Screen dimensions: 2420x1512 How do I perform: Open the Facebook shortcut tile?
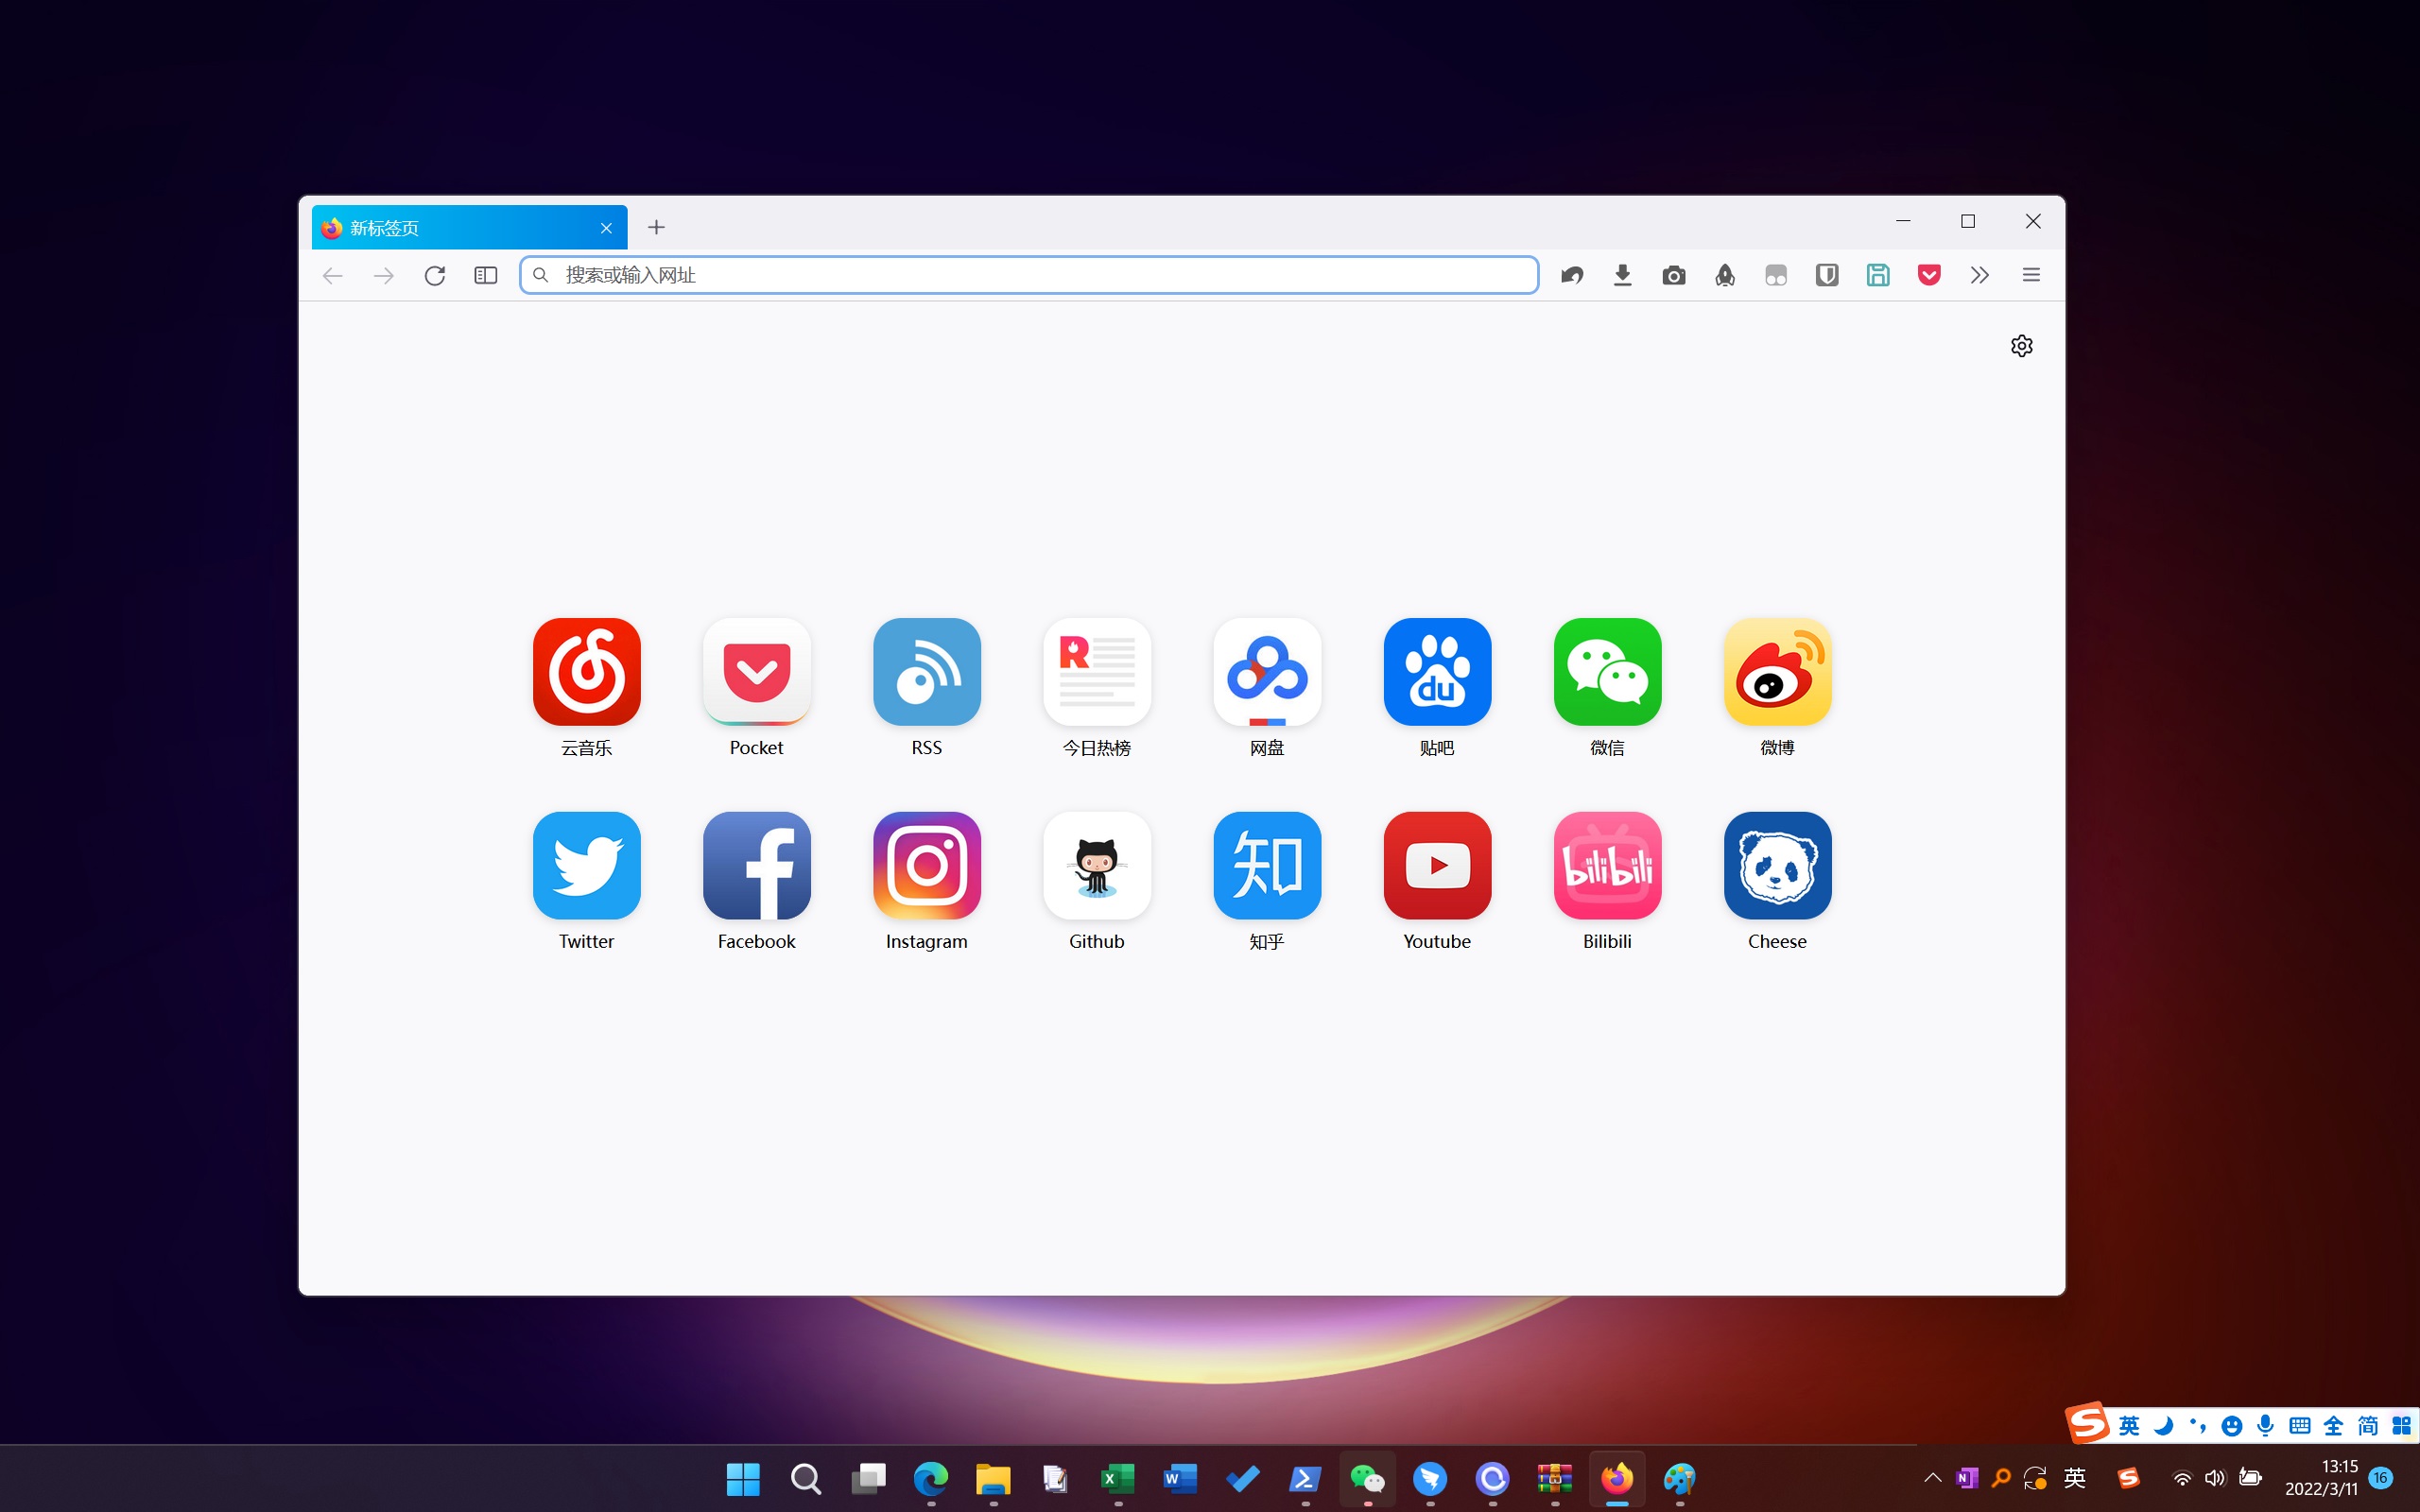tap(756, 865)
